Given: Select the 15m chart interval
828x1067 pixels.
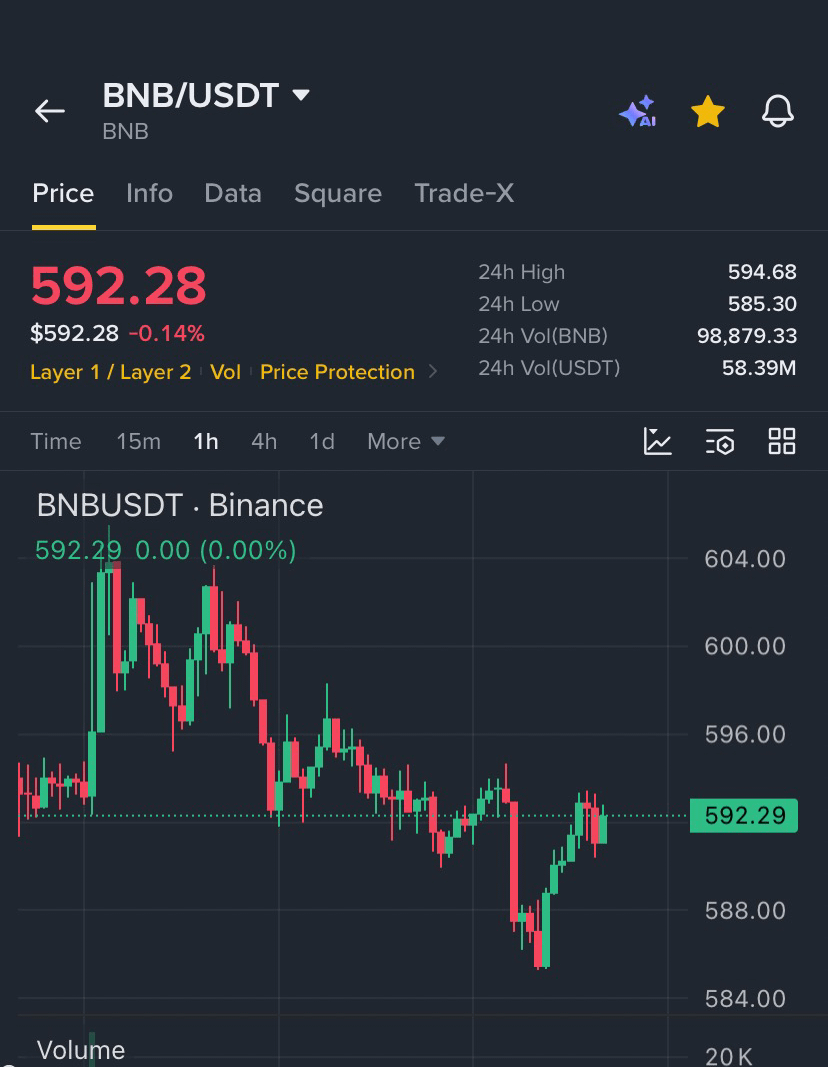Looking at the screenshot, I should [x=139, y=442].
